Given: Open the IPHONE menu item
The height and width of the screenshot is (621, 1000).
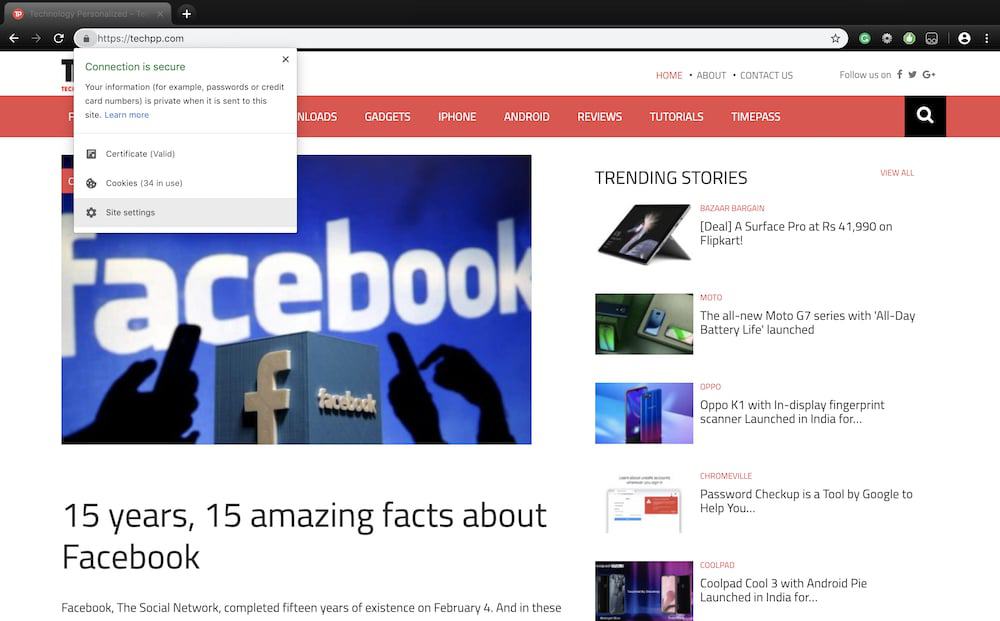Looking at the screenshot, I should pos(457,117).
